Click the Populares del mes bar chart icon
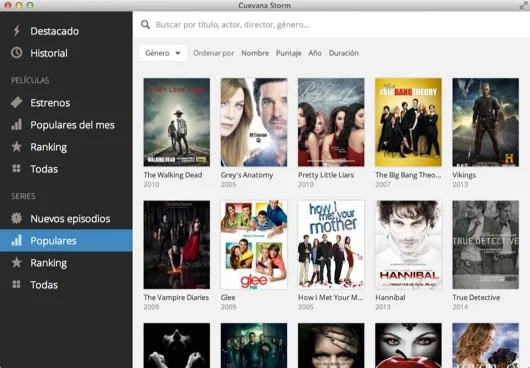530x368 pixels. pyautogui.click(x=16, y=125)
